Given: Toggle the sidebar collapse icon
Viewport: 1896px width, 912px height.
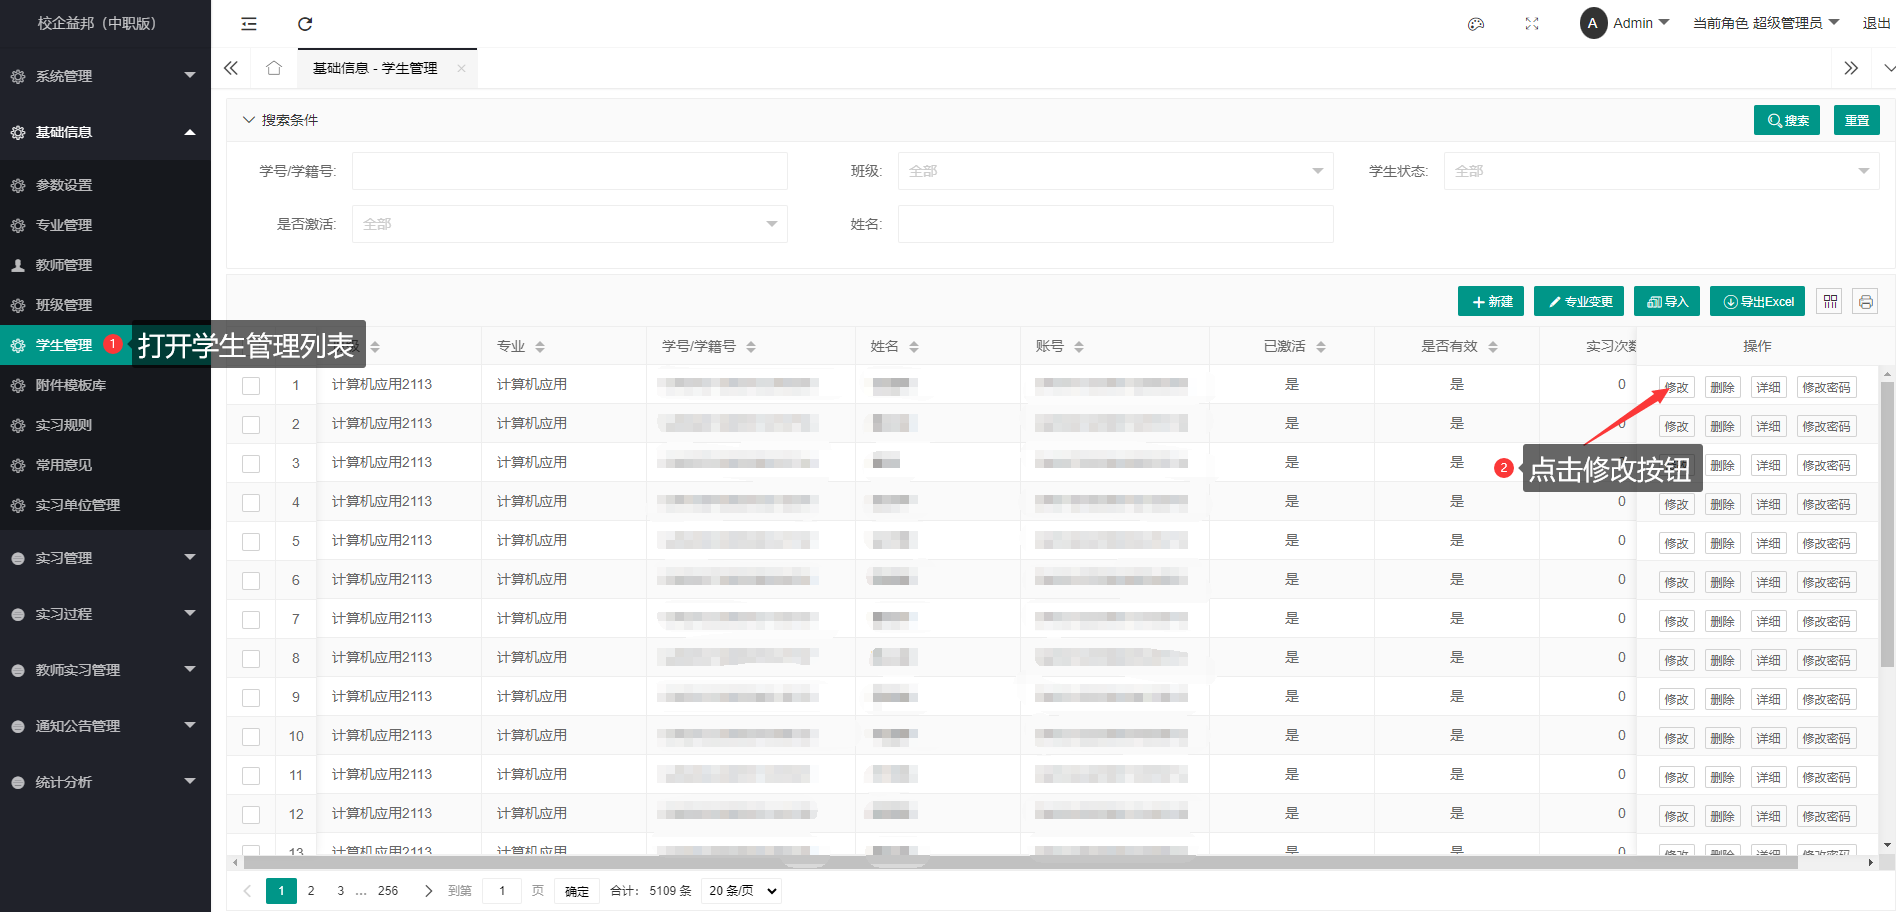Looking at the screenshot, I should (x=249, y=24).
